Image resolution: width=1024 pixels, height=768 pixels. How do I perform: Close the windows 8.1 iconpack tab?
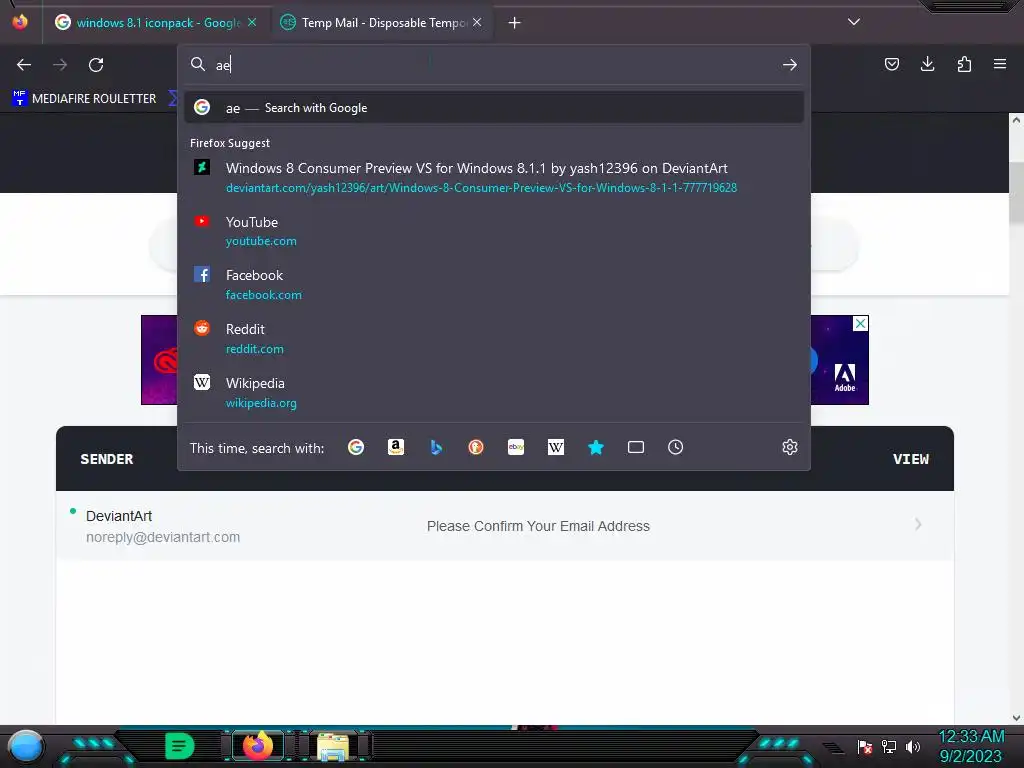(x=252, y=23)
